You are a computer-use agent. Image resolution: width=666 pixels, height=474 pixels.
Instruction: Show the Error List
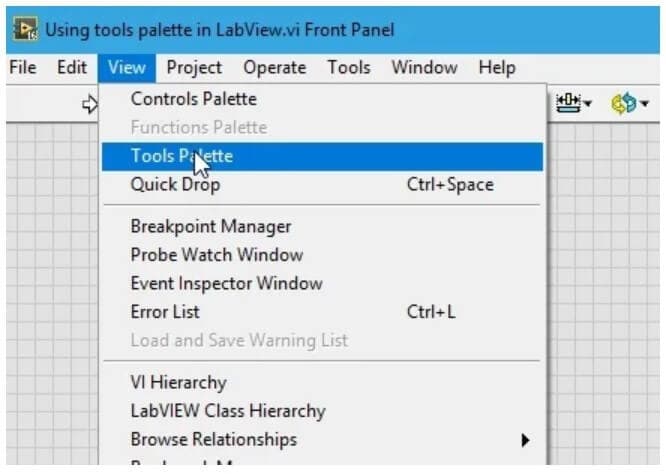tap(165, 312)
